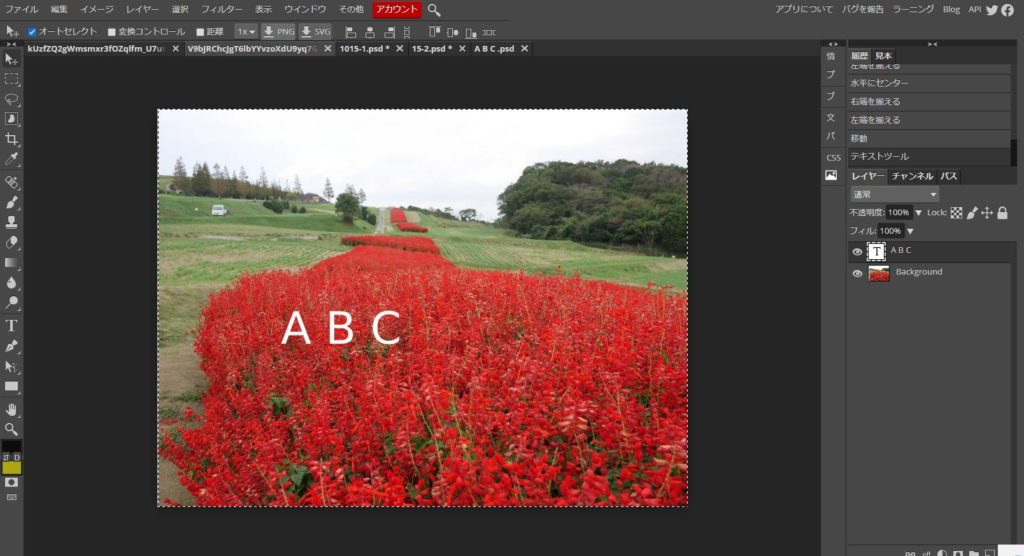1024x556 pixels.
Task: Hide the Background layer with eye icon
Action: (x=857, y=273)
